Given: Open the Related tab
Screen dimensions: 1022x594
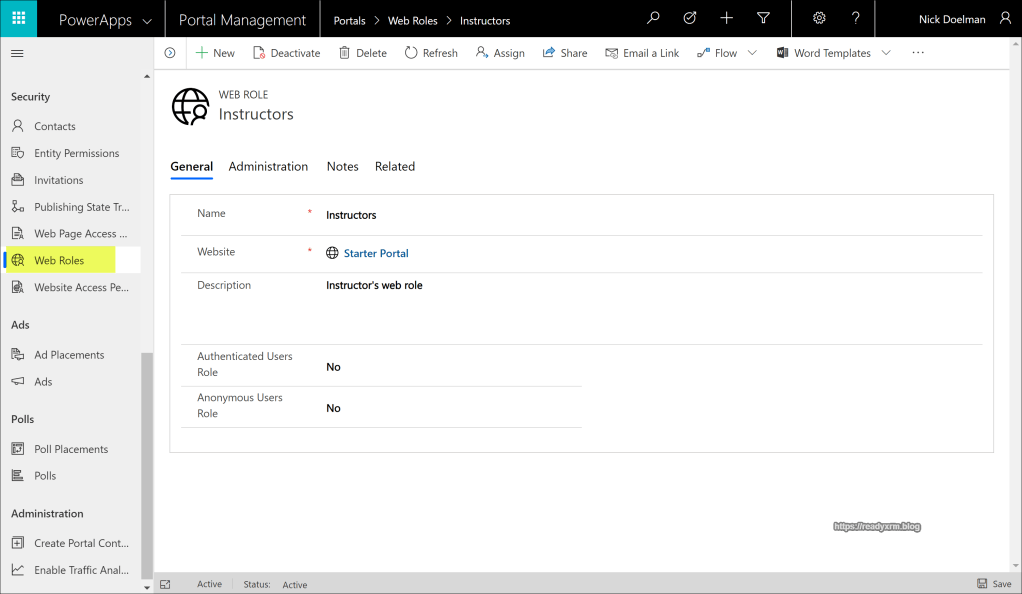Looking at the screenshot, I should click(x=394, y=166).
